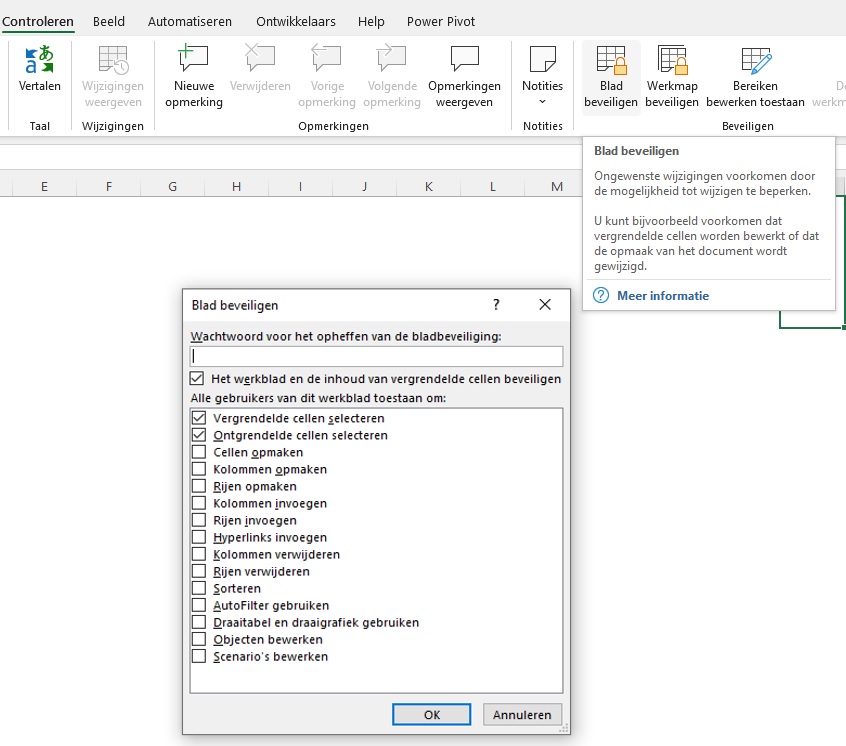Screen dimensions: 846x746
Task: Enable the Cellen opmaken checkbox
Action: [x=197, y=452]
